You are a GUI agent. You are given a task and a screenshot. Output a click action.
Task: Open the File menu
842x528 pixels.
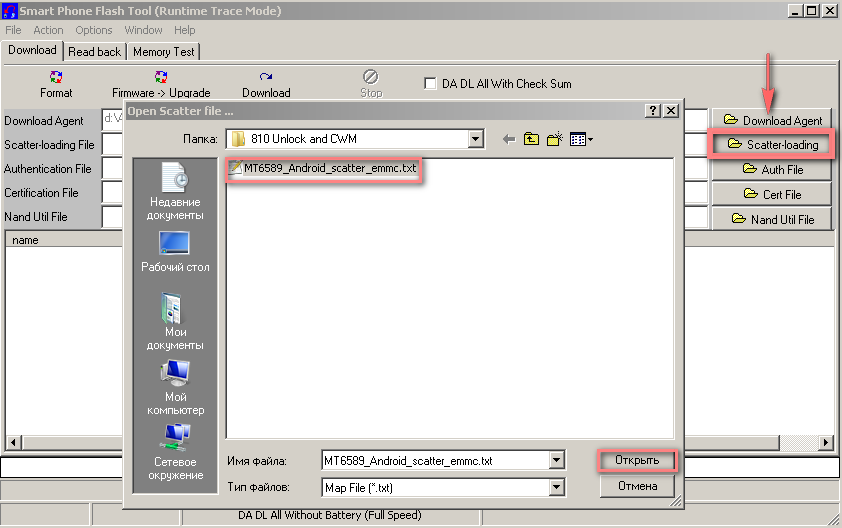pos(13,30)
